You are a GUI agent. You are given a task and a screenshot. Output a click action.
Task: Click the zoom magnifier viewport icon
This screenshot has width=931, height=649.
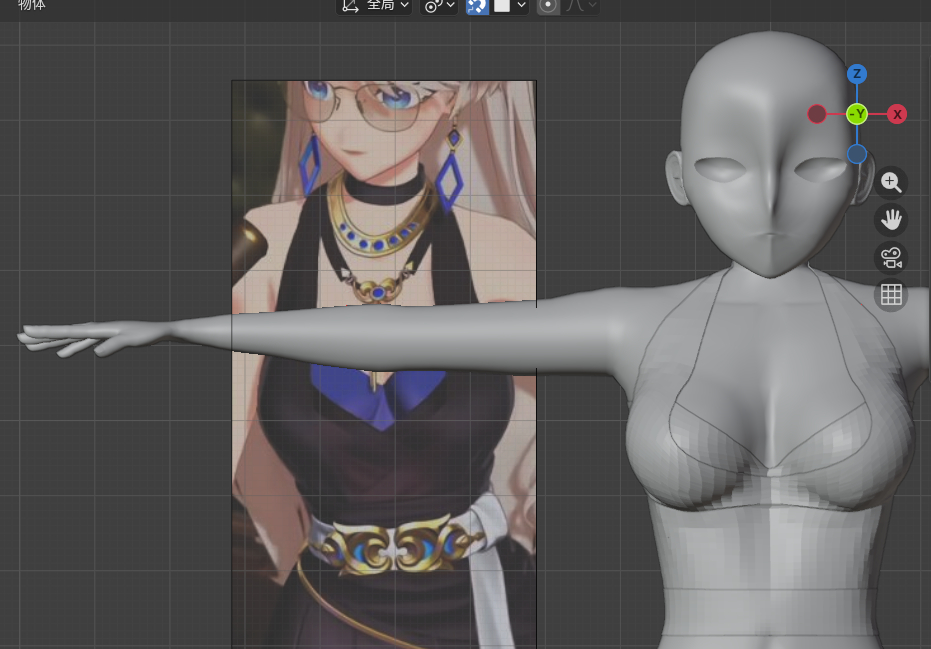[x=891, y=182]
